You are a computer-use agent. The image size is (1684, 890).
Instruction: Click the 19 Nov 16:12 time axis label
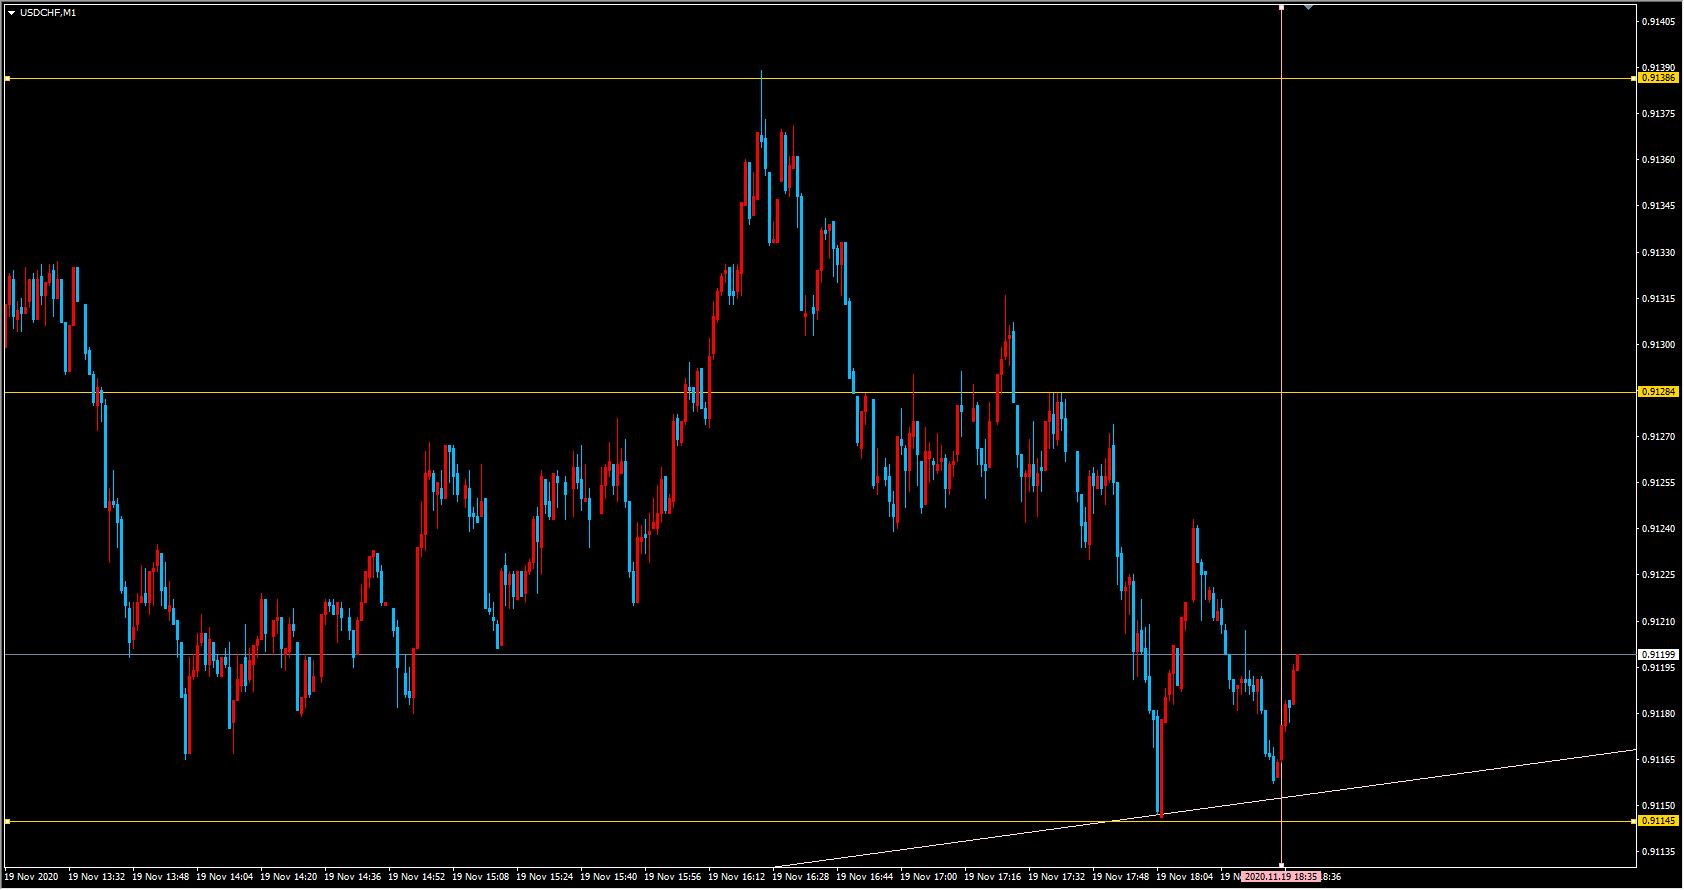737,877
